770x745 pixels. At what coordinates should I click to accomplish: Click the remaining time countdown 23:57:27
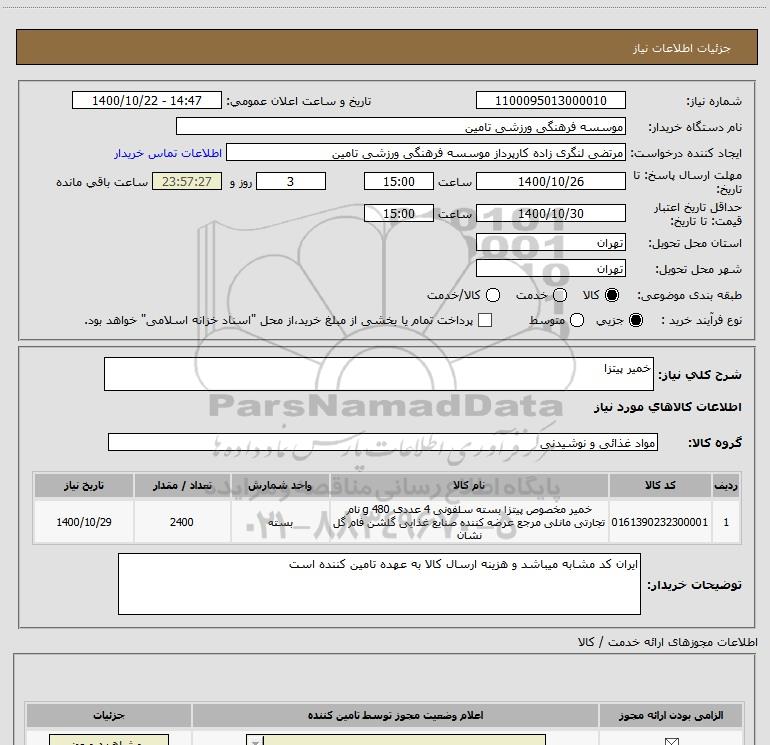click(x=187, y=181)
